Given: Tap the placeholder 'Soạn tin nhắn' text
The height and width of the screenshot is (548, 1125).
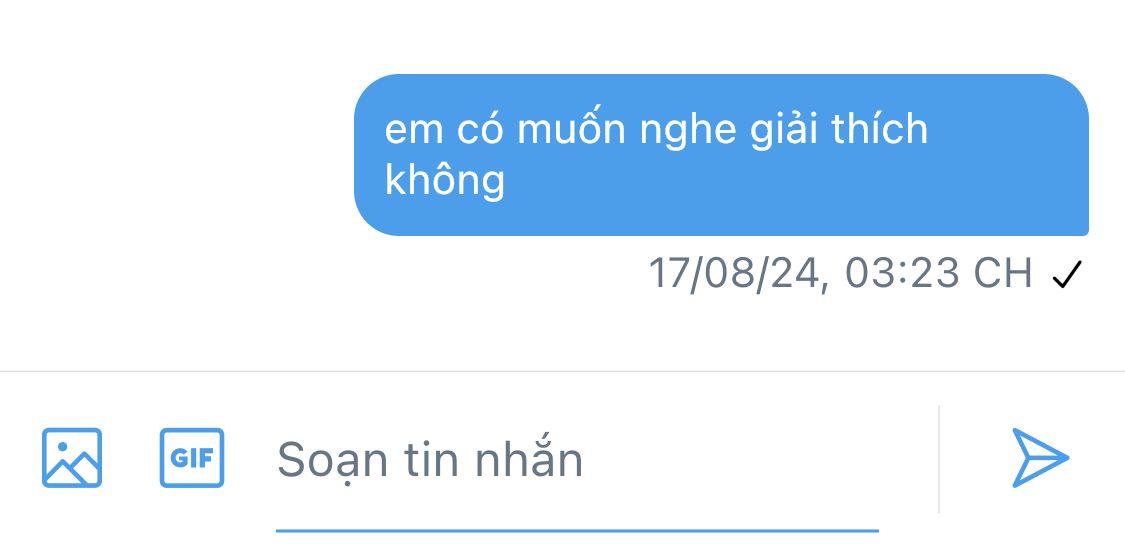Looking at the screenshot, I should click(x=430, y=460).
